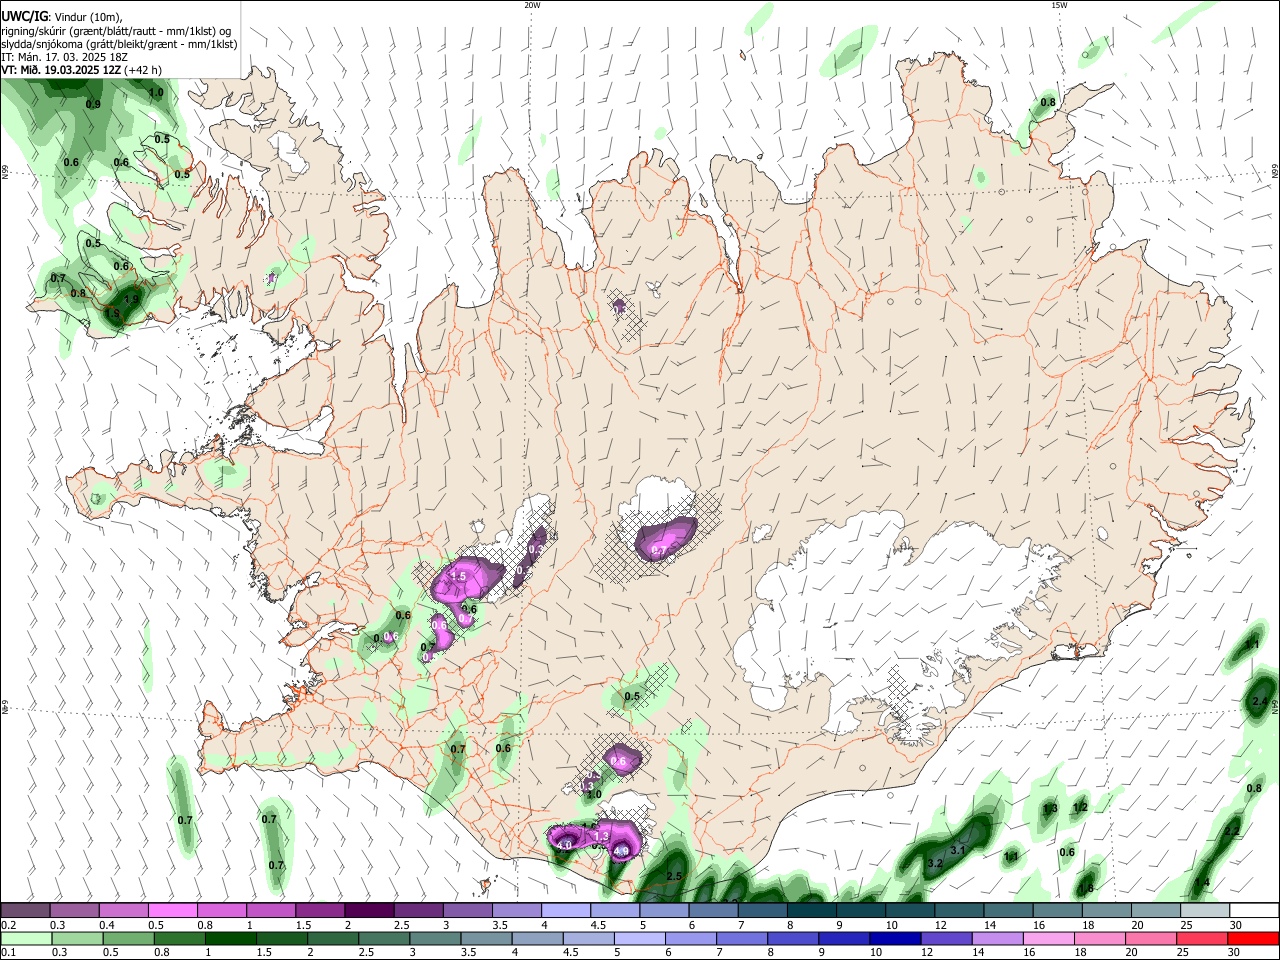Pick the white swatch ending the snow legend
This screenshot has height=960, width=1280.
1255,911
